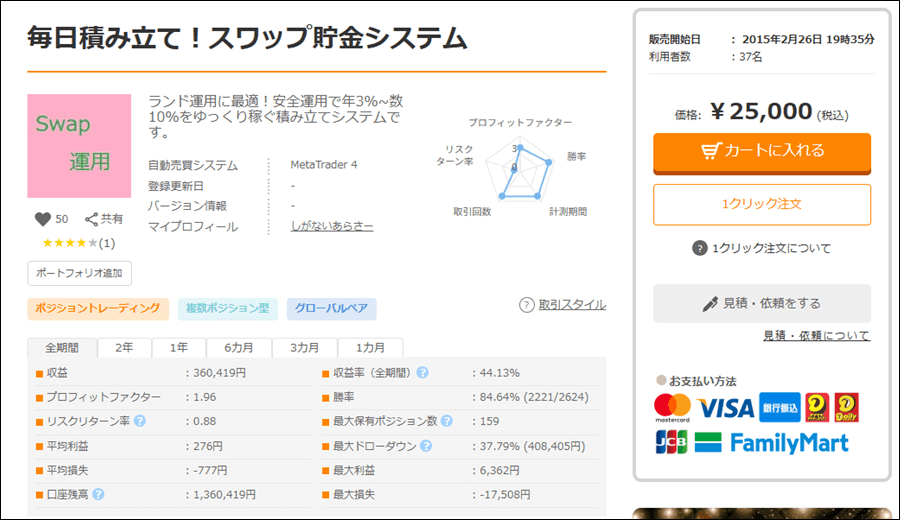Click the question icon for 1クリック注文について
Image resolution: width=900 pixels, height=520 pixels.
pyautogui.click(x=699, y=248)
